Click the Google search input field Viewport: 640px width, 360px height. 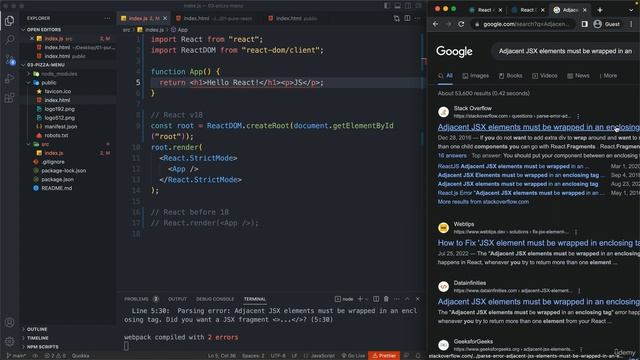pyautogui.click(x=565, y=51)
